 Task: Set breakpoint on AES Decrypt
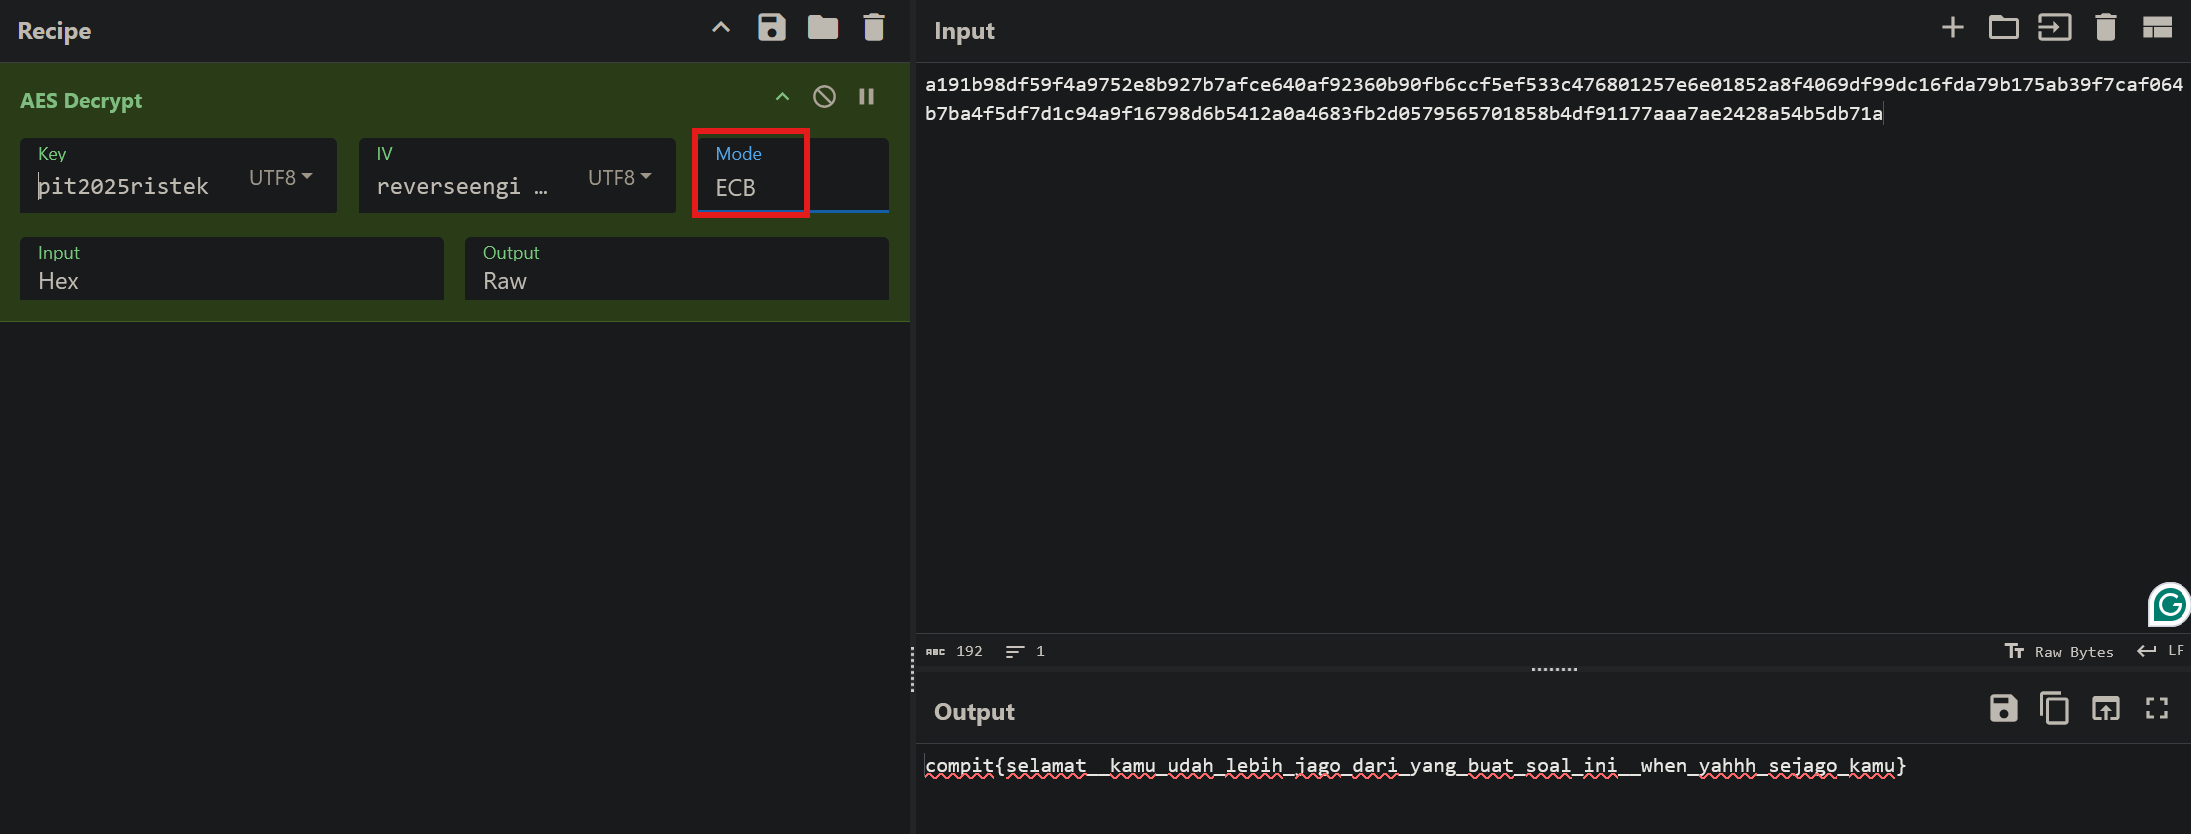[x=867, y=97]
